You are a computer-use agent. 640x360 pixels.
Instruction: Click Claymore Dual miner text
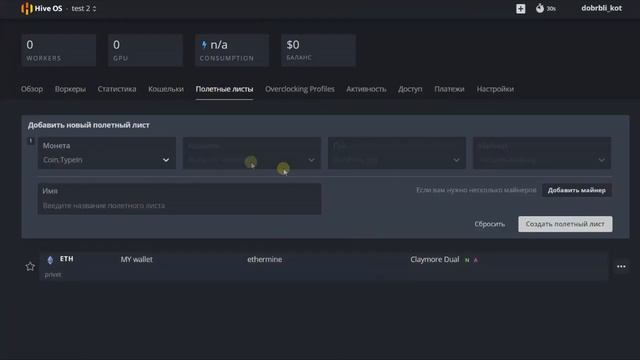pos(435,260)
